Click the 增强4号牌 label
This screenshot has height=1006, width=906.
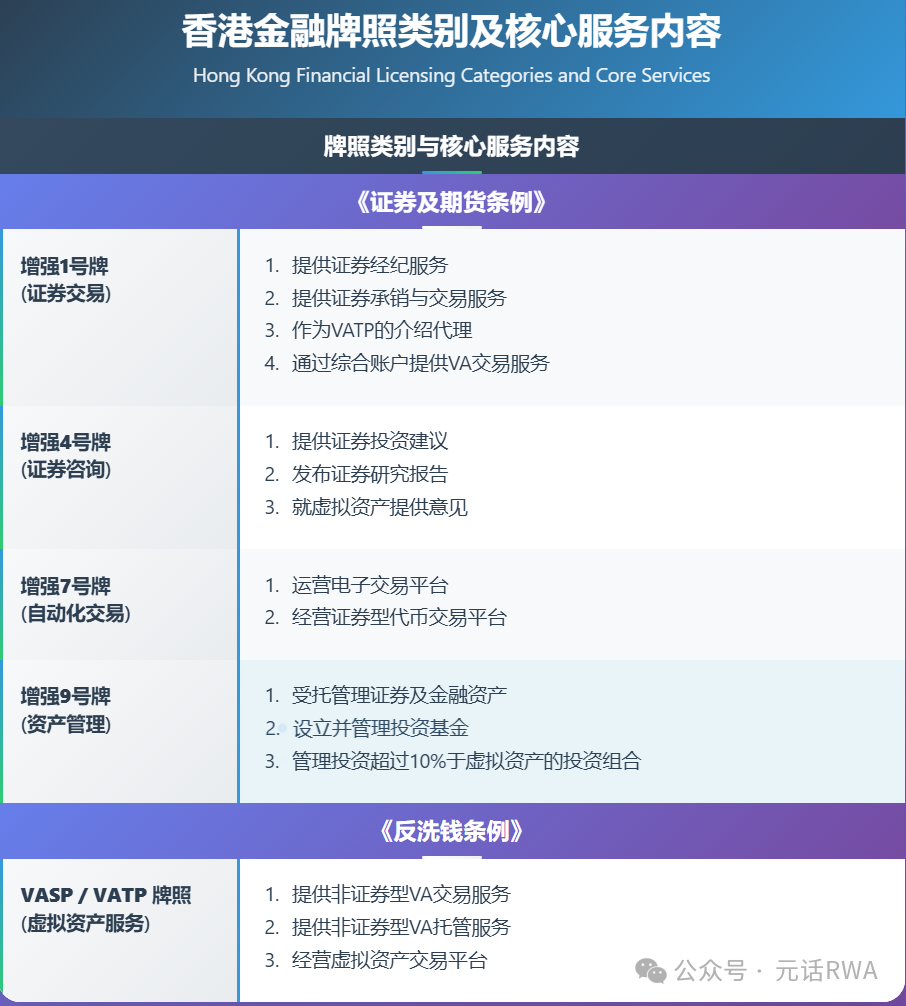65,441
